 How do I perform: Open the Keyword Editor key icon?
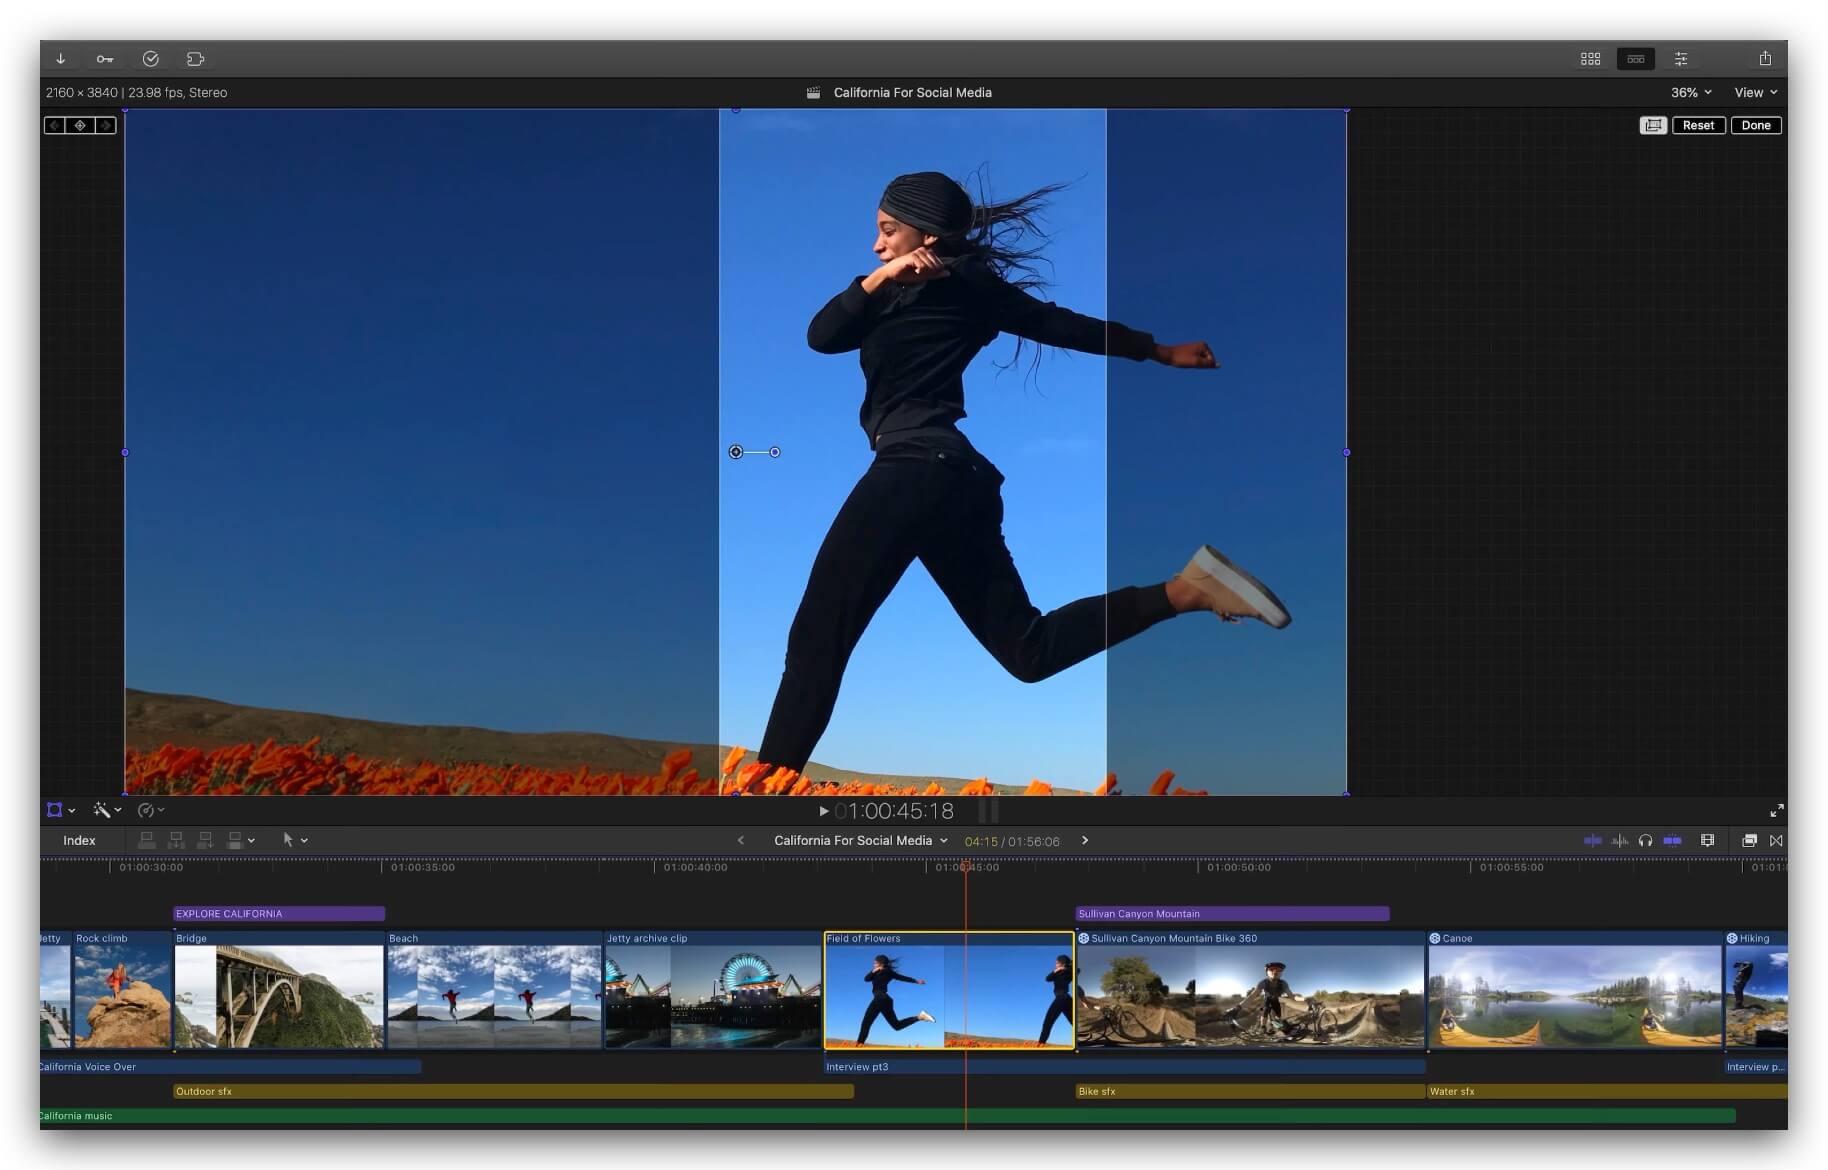105,59
